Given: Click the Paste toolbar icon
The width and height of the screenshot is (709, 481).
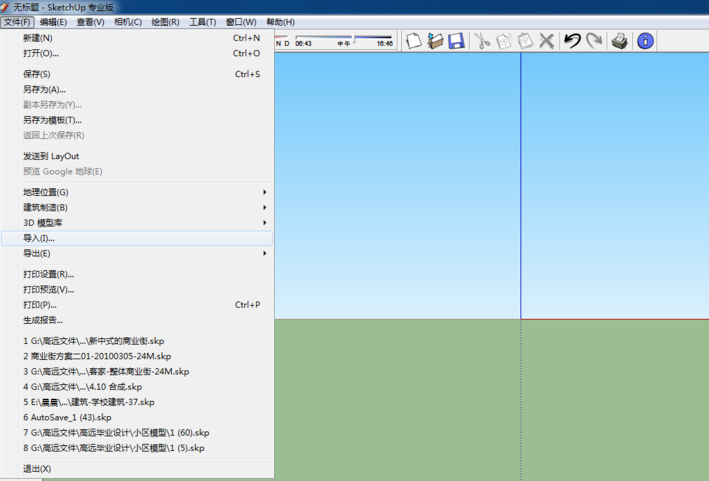Looking at the screenshot, I should [x=525, y=41].
